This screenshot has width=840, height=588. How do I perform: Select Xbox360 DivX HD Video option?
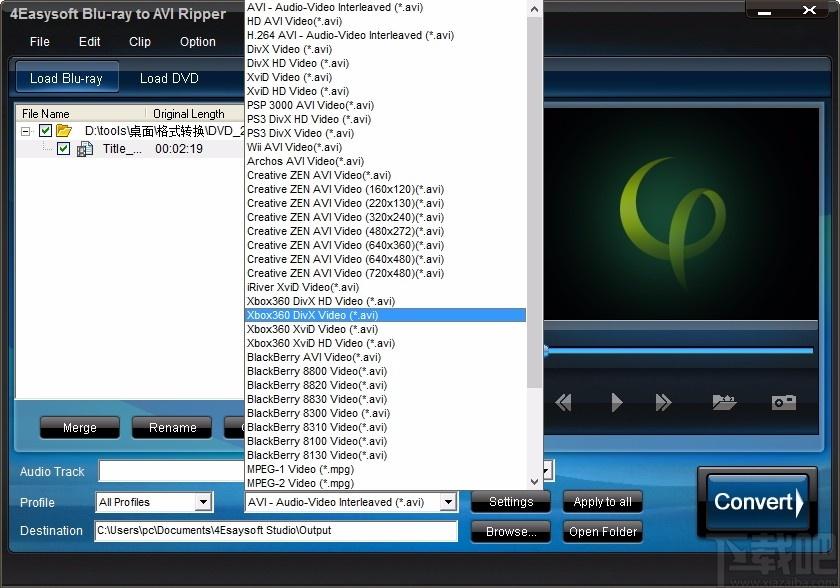coord(385,301)
